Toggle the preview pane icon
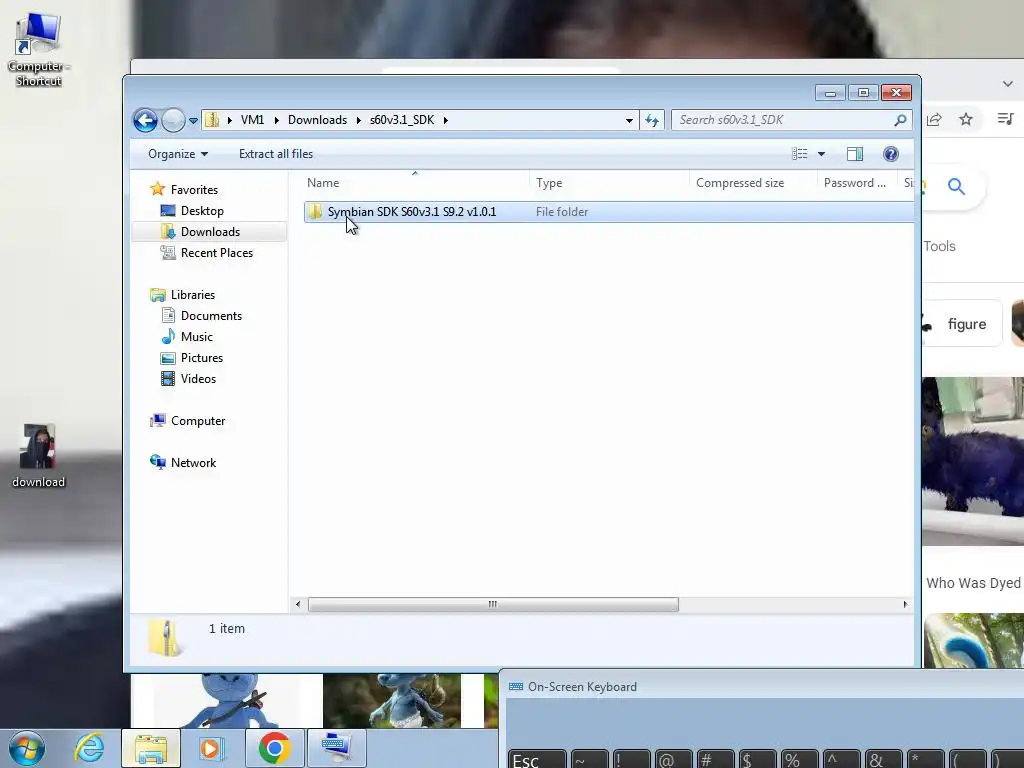 855,154
